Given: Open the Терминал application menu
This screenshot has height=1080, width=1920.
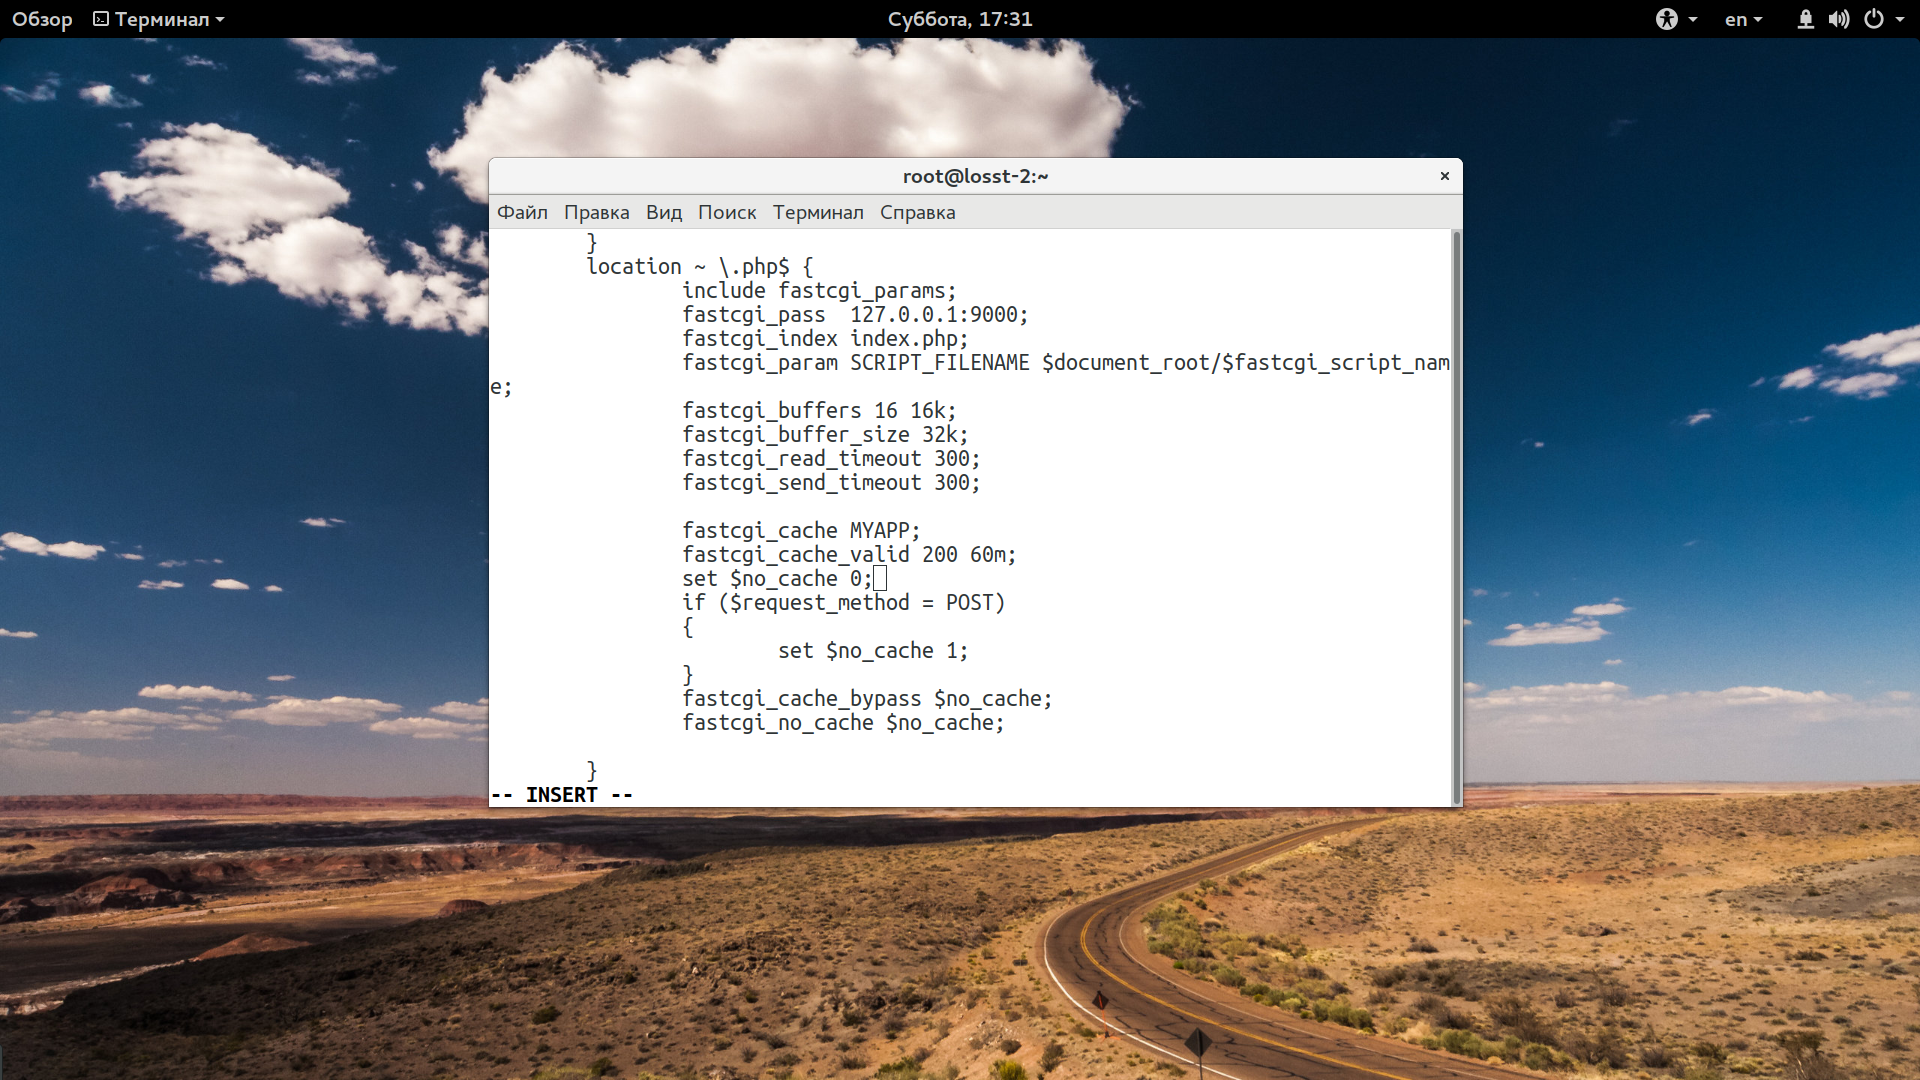Looking at the screenshot, I should pyautogui.click(x=159, y=19).
